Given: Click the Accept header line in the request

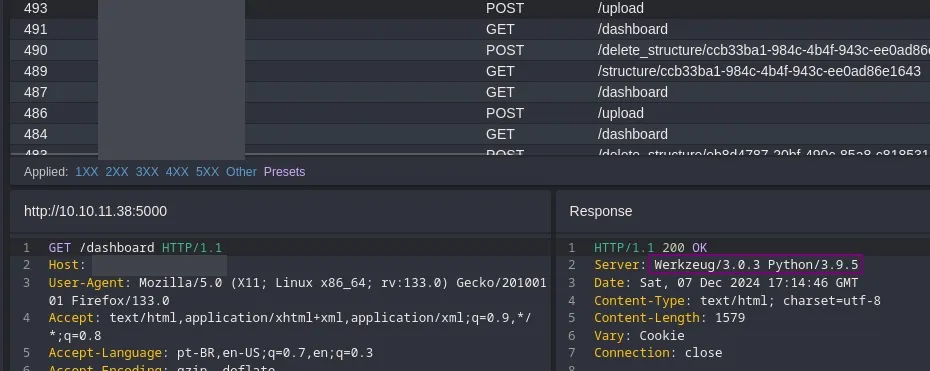Looking at the screenshot, I should (290, 327).
